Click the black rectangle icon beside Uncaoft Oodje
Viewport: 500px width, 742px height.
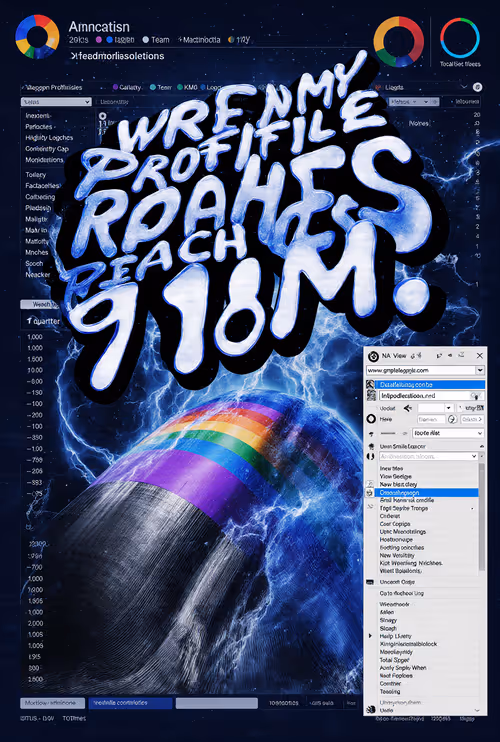(x=370, y=582)
